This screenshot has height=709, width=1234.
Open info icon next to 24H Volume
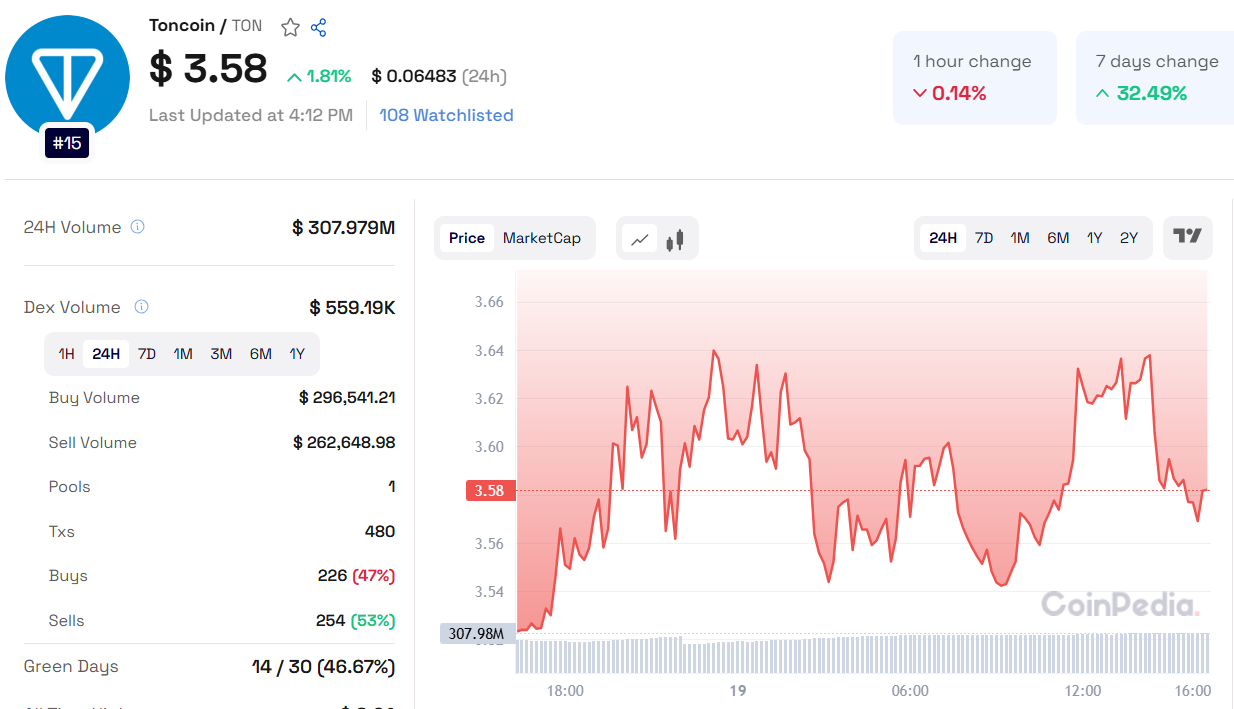pyautogui.click(x=138, y=227)
